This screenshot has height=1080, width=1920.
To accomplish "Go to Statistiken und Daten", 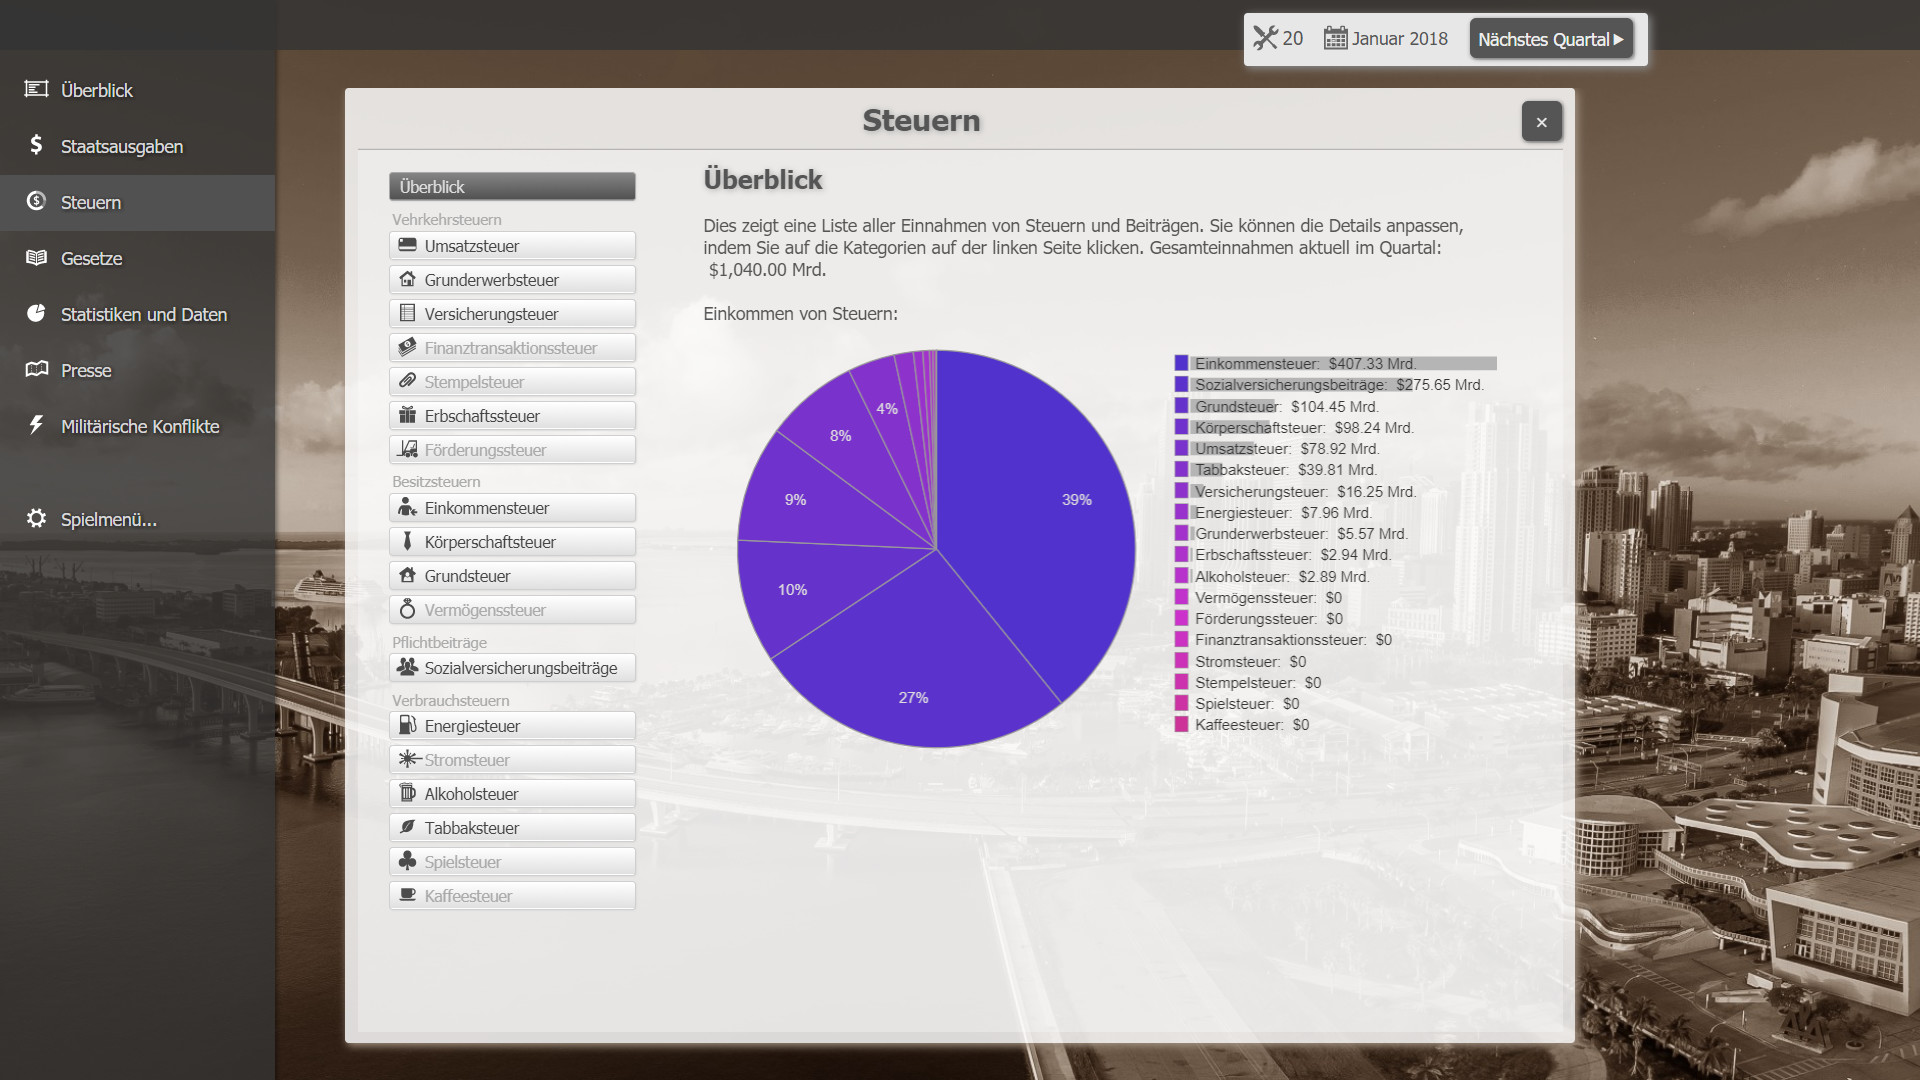I will (x=143, y=314).
